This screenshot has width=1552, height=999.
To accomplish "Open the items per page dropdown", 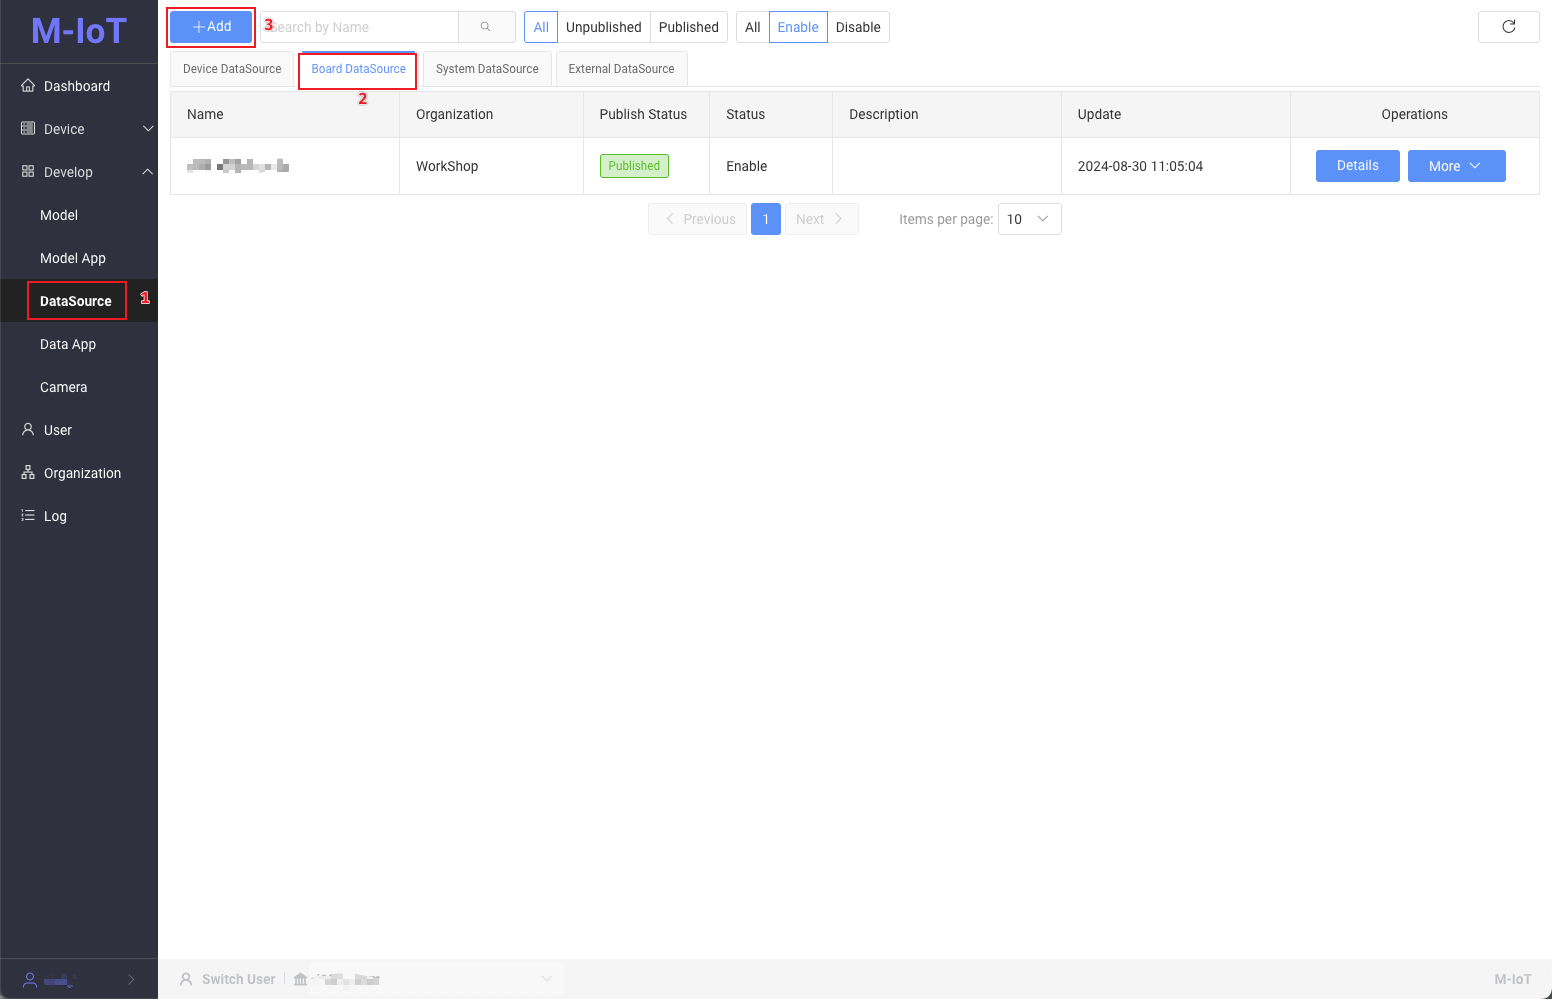I will (x=1029, y=219).
